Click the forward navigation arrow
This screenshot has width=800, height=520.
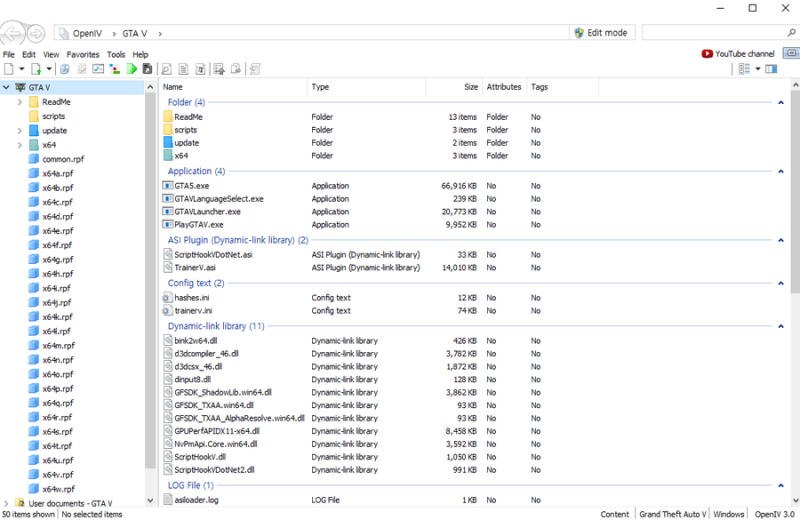tap(34, 33)
